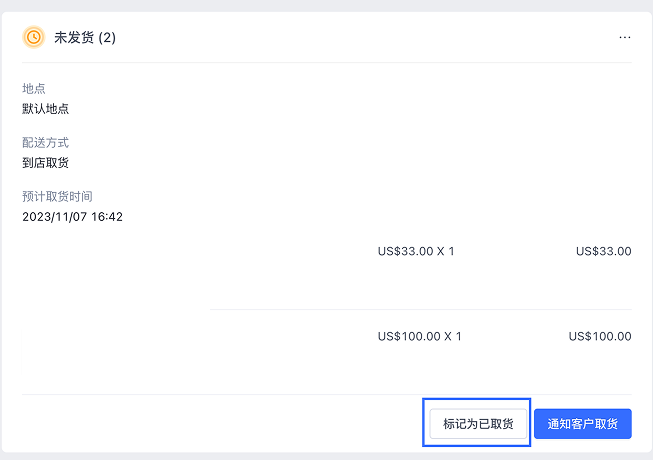The width and height of the screenshot is (653, 460).
Task: Click the header divider below 未发货 title
Action: [x=326, y=63]
